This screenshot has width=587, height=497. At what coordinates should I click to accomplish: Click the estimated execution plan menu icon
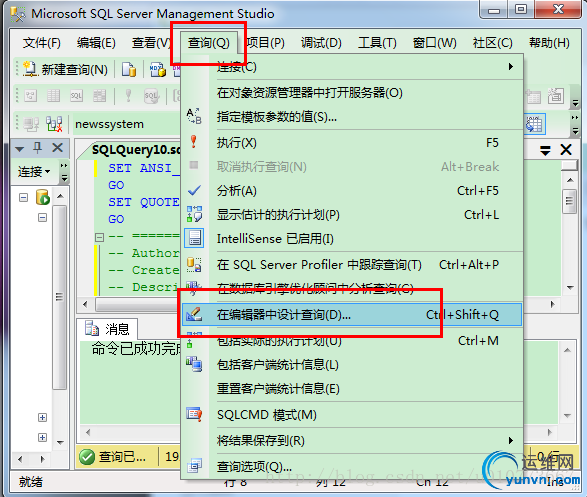click(194, 214)
